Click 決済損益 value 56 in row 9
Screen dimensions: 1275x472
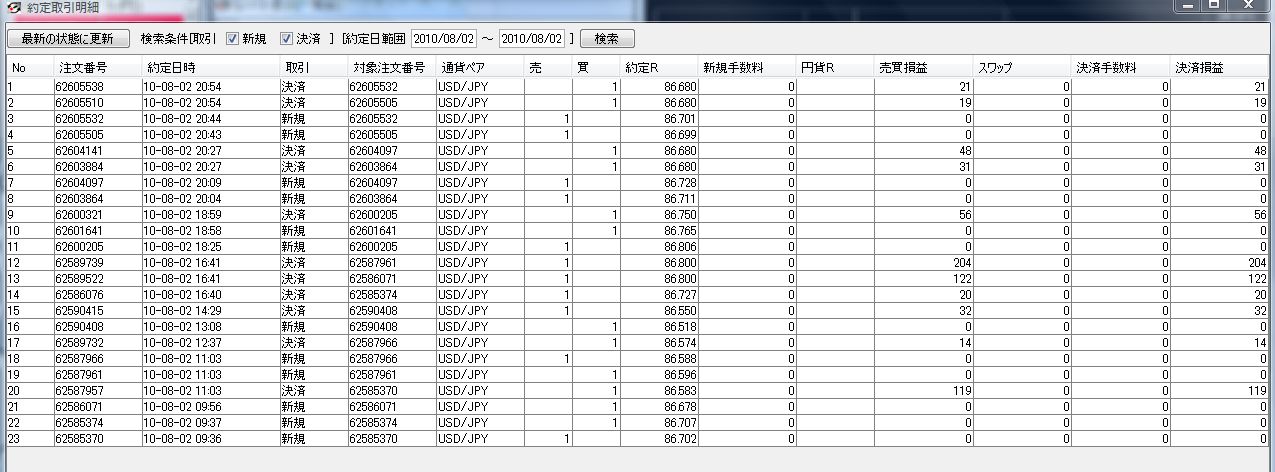point(1260,215)
